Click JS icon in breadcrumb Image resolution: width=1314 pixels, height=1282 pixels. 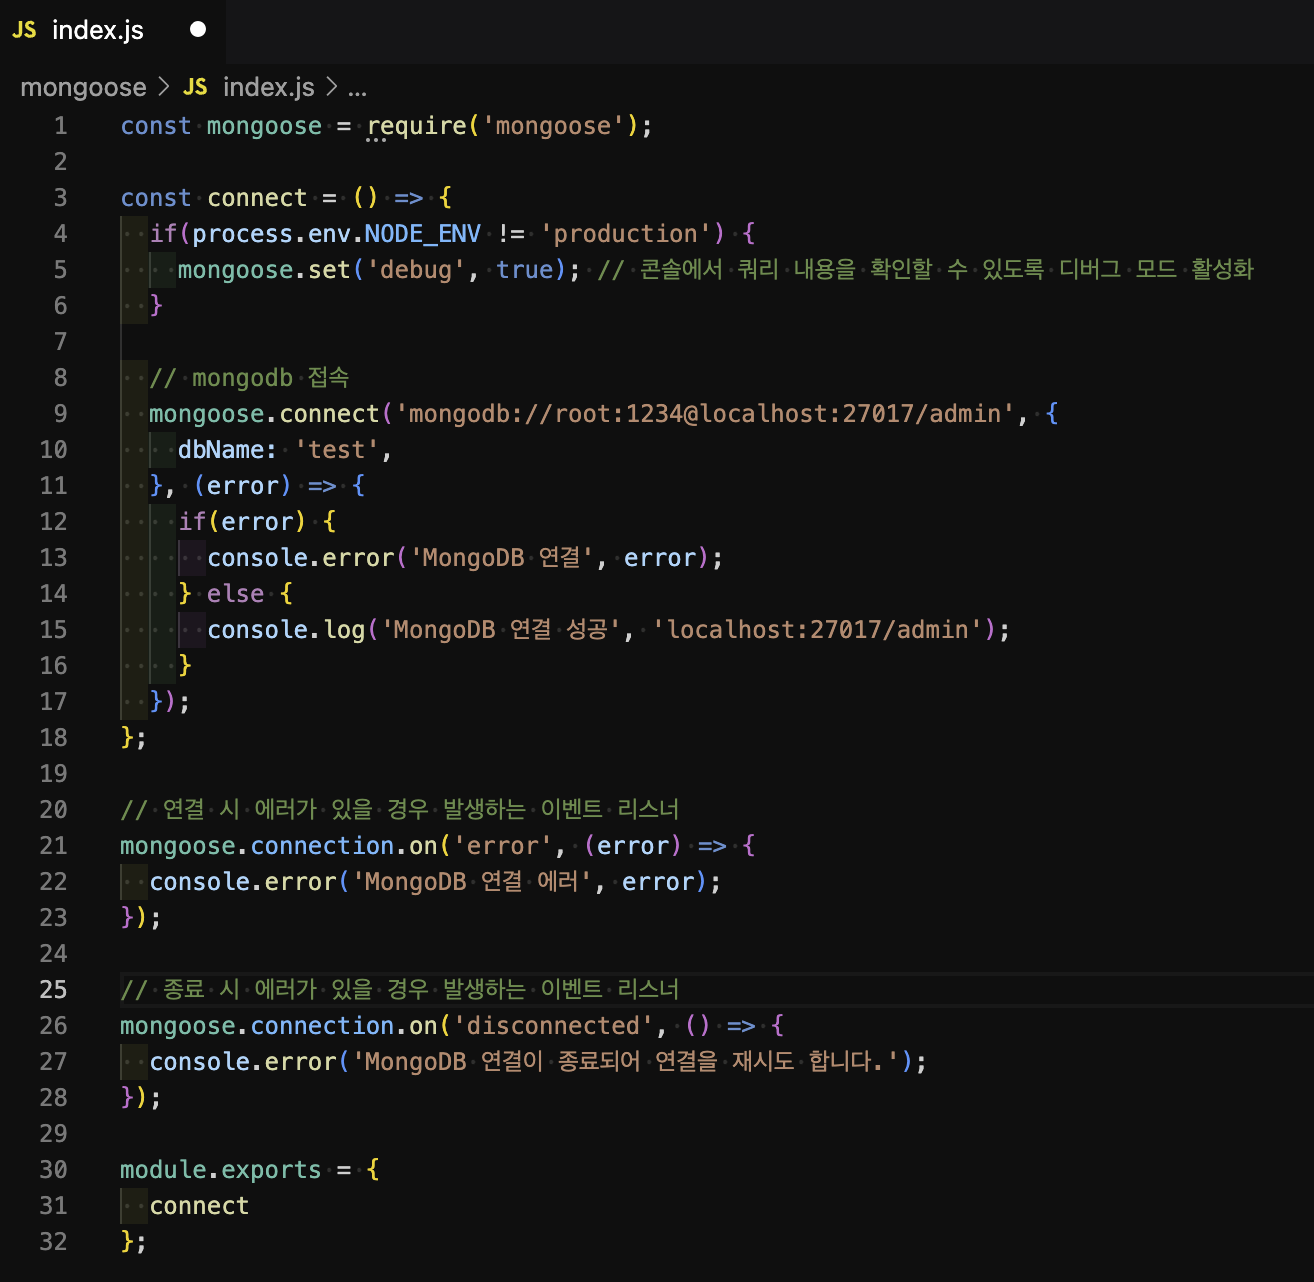click(x=195, y=88)
